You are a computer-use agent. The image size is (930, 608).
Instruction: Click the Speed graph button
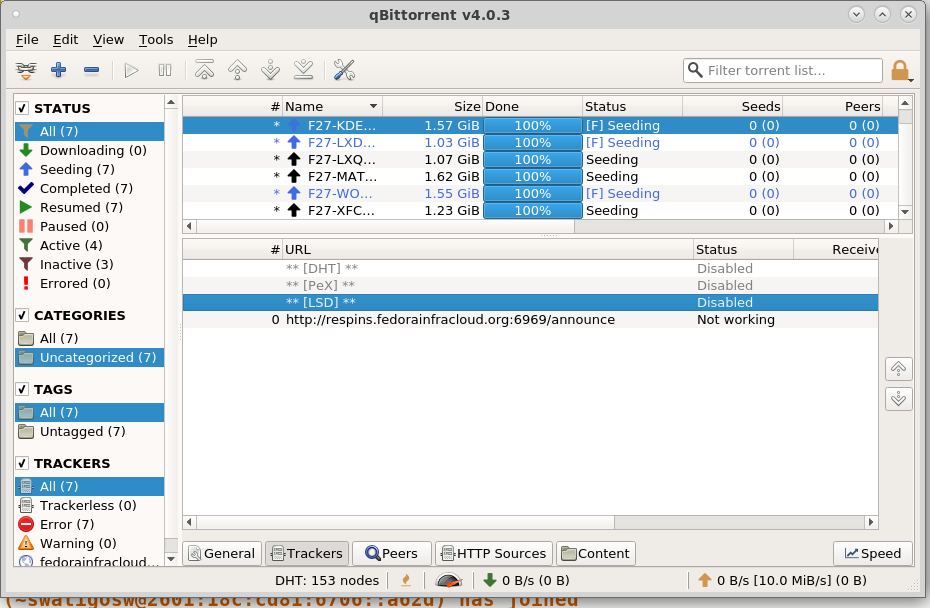tap(872, 553)
